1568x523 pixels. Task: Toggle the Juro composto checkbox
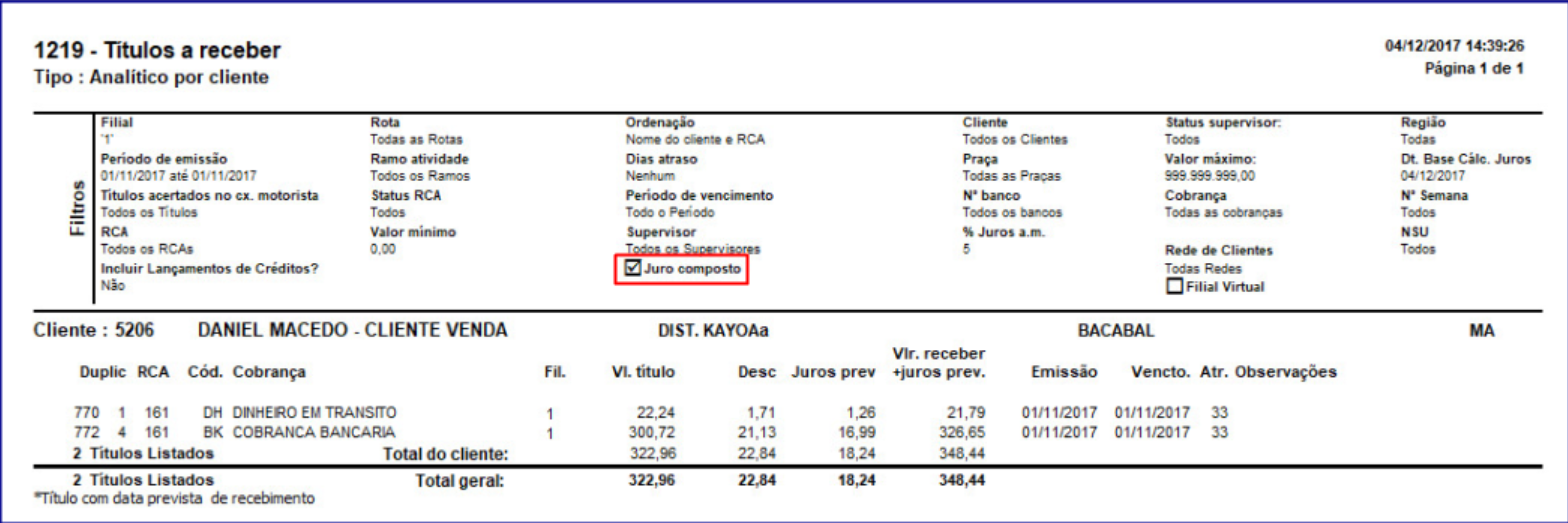pos(633,268)
